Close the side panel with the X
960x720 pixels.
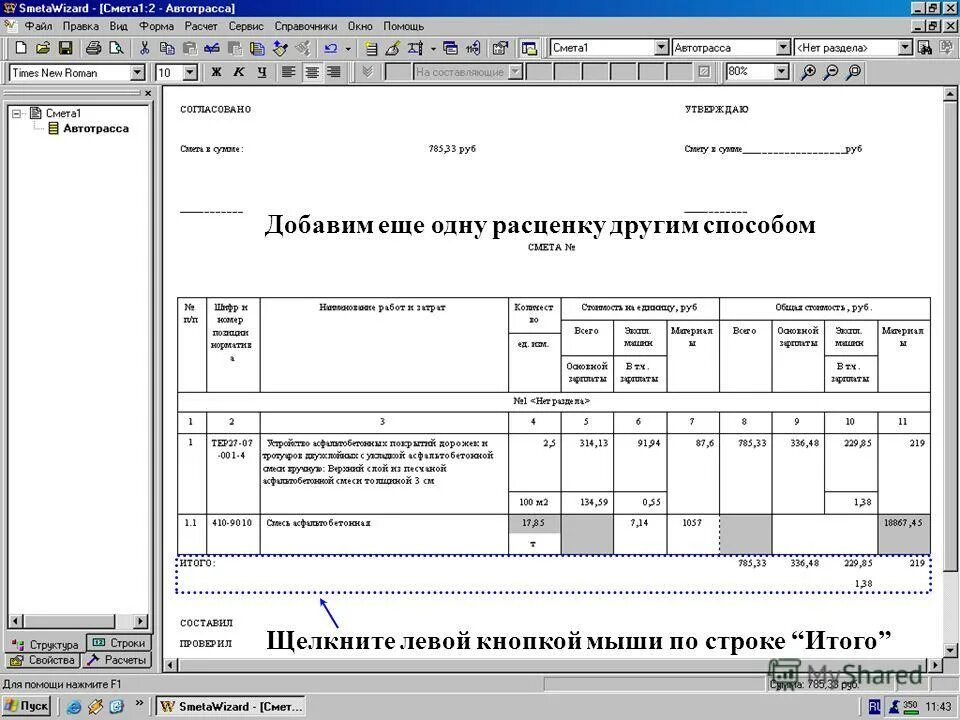point(148,93)
